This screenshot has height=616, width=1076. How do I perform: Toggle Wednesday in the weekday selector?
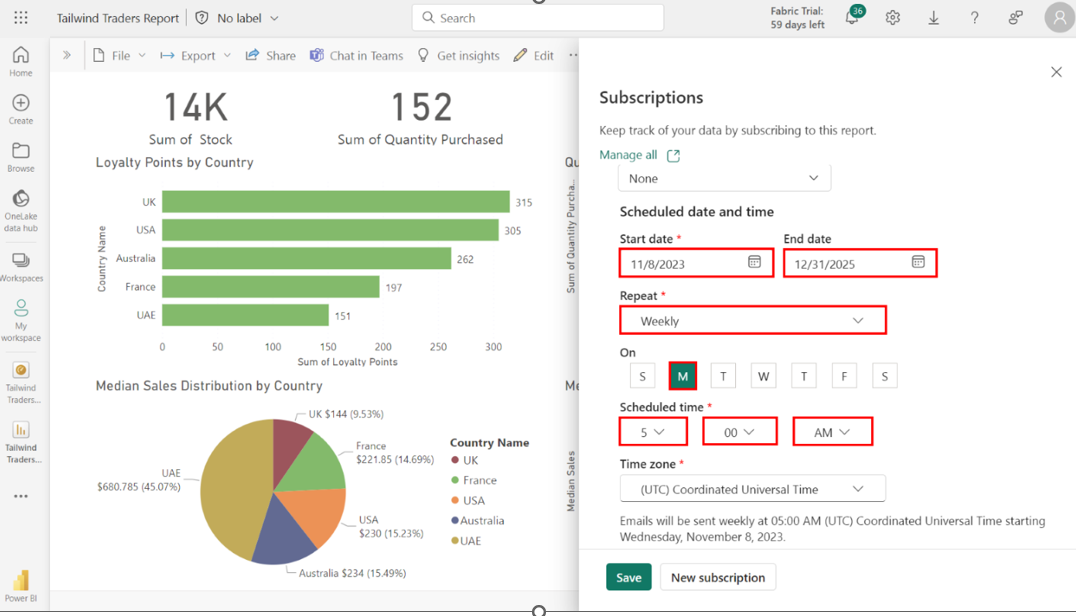(763, 376)
